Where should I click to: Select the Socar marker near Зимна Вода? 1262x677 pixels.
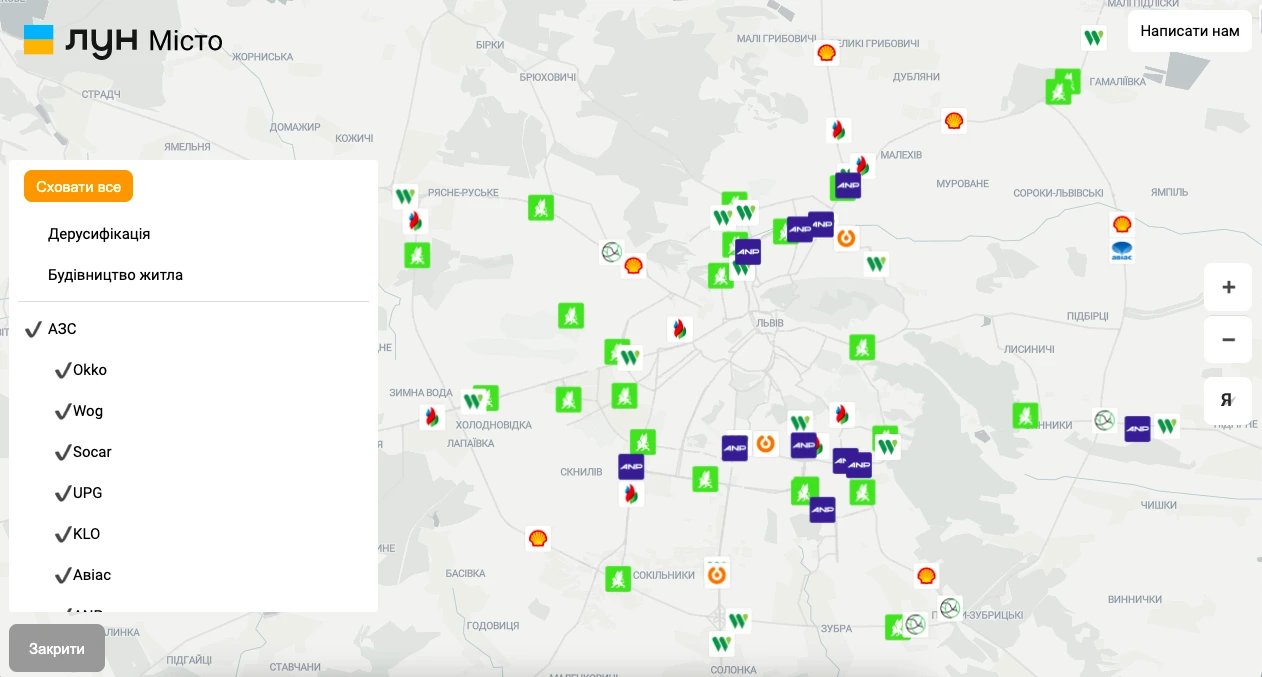[x=432, y=417]
